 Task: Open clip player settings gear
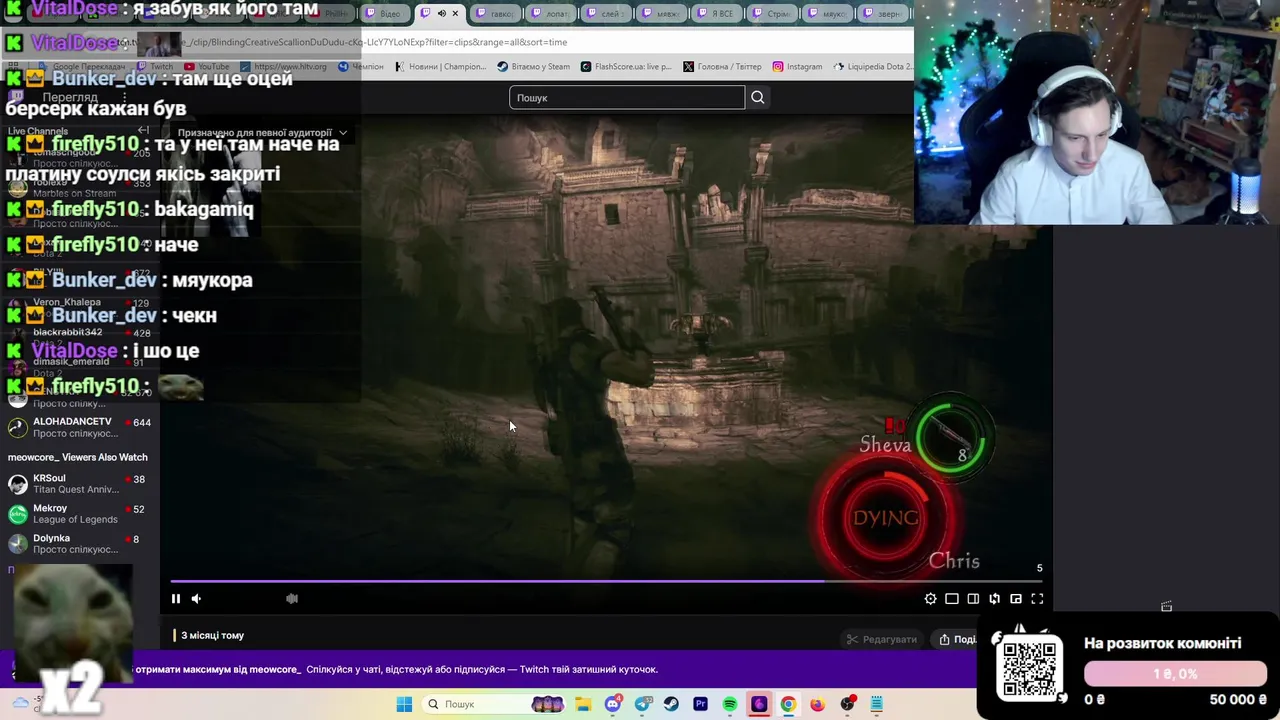coord(931,599)
